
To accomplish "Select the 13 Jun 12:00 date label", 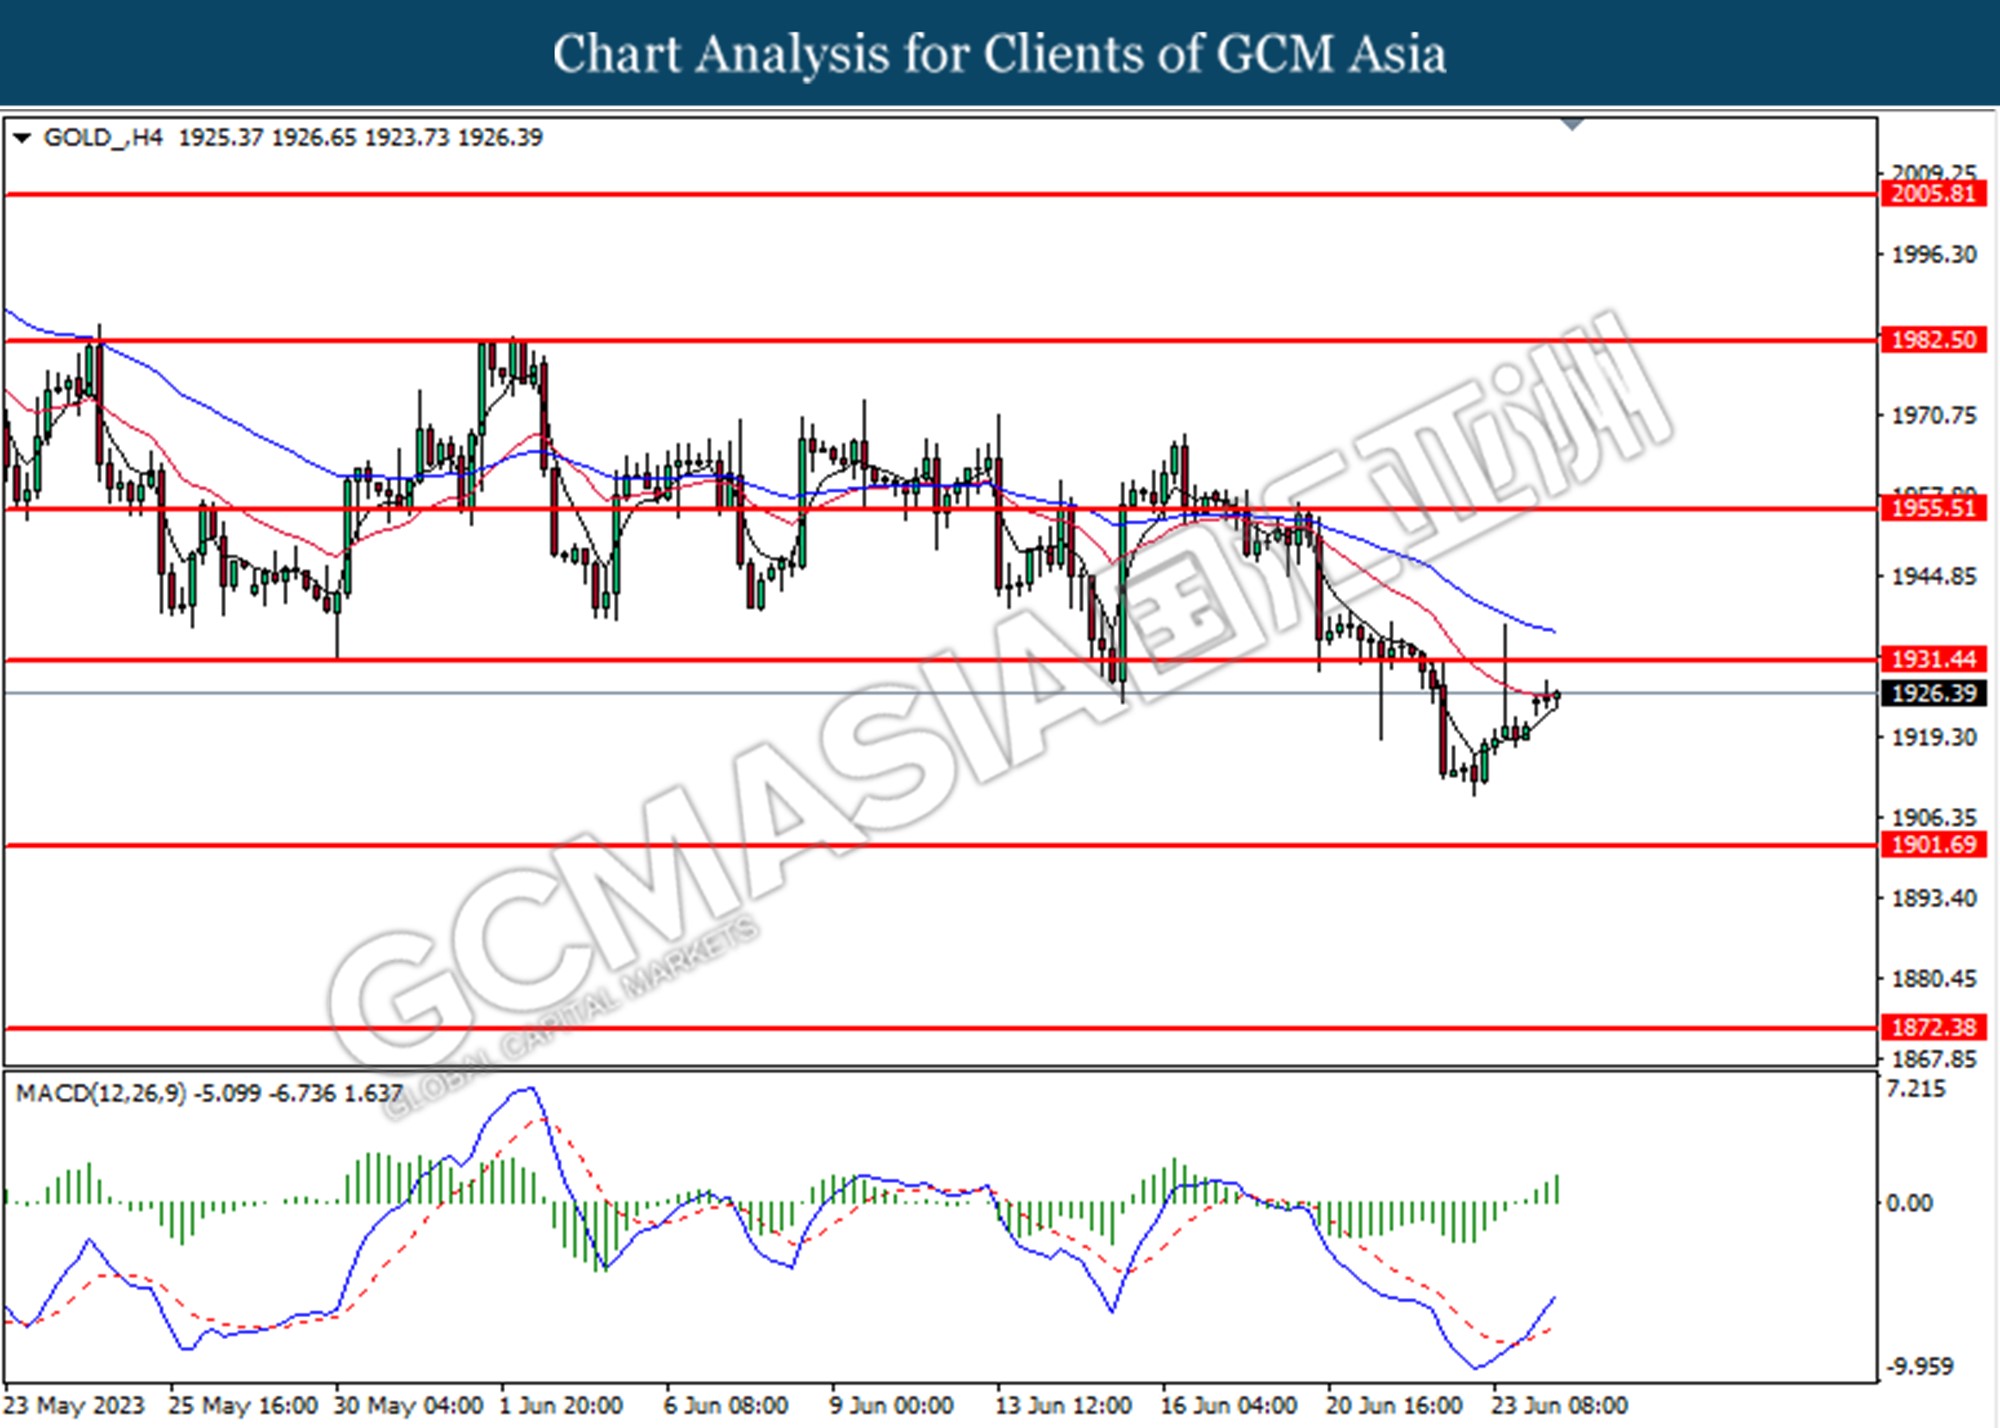I will pyautogui.click(x=1063, y=1406).
